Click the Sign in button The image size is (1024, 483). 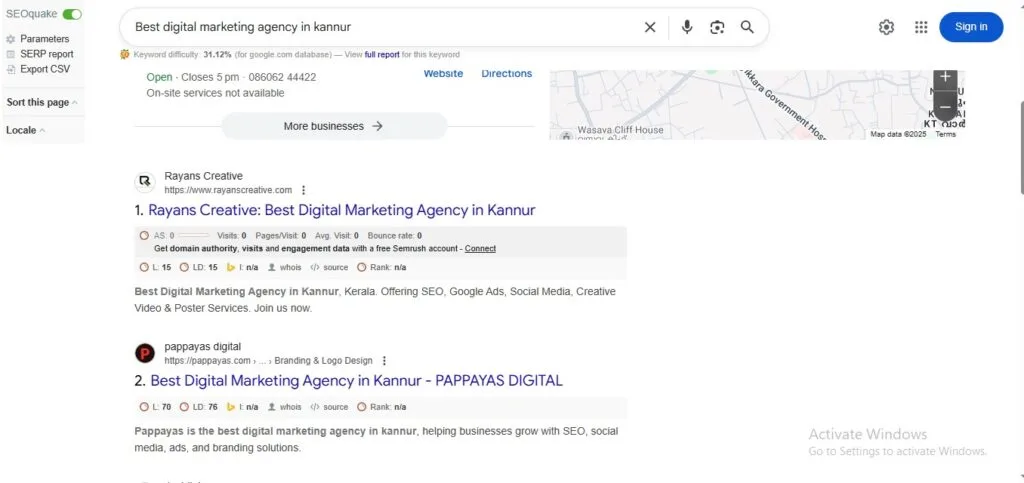[971, 27]
